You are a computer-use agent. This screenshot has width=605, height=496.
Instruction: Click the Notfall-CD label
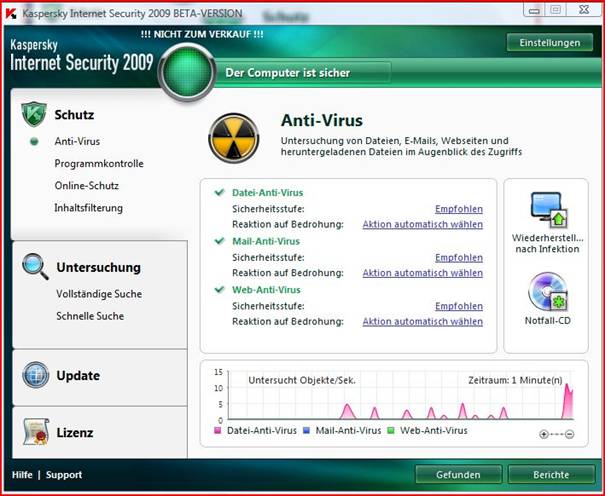click(x=548, y=321)
